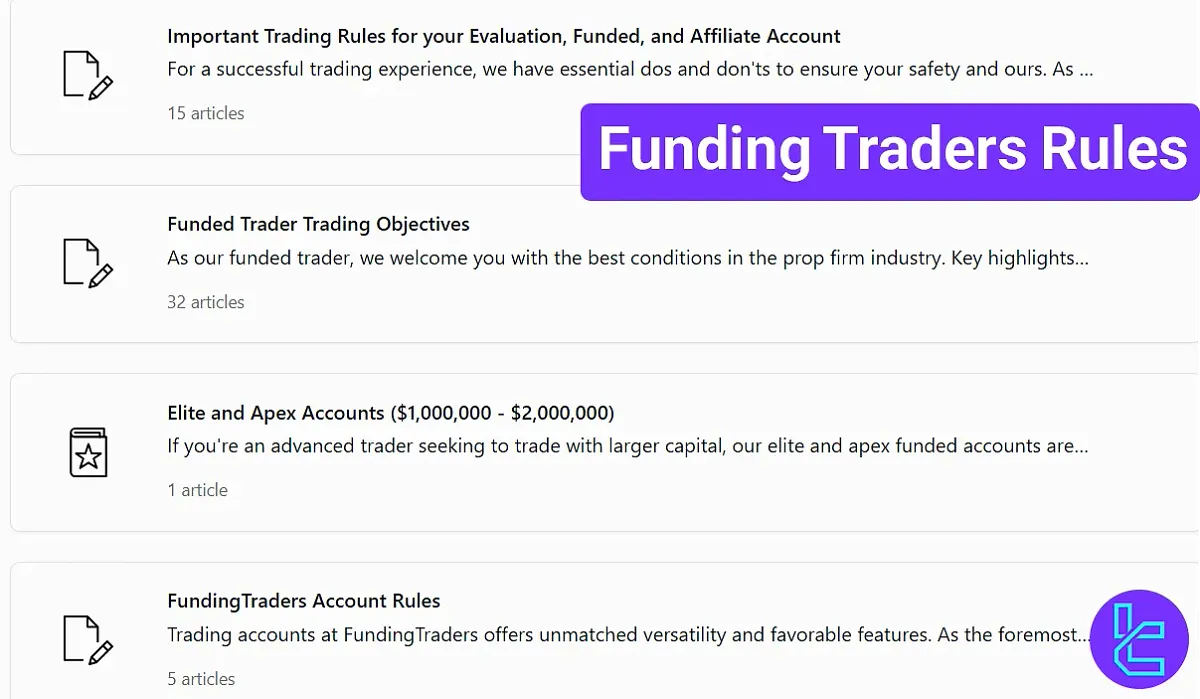Open the Funded Trader Trading Objectives section
The height and width of the screenshot is (699, 1200).
click(x=318, y=224)
